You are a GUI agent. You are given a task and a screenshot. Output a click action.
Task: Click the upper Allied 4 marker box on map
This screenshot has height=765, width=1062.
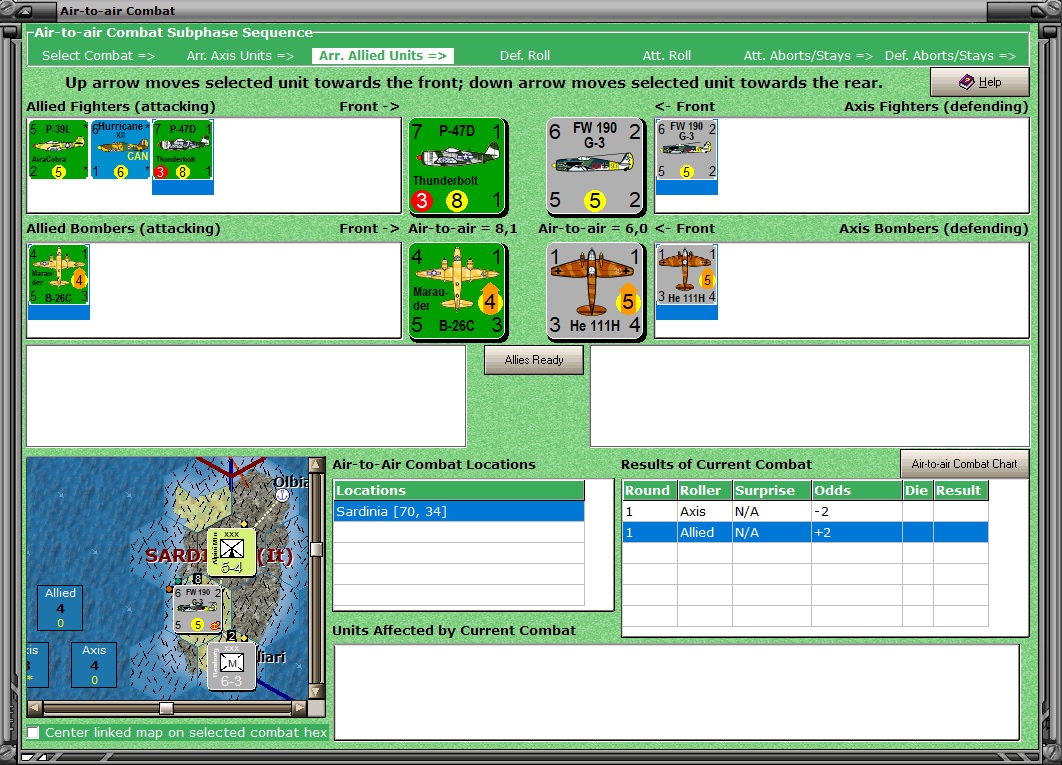tap(60, 608)
